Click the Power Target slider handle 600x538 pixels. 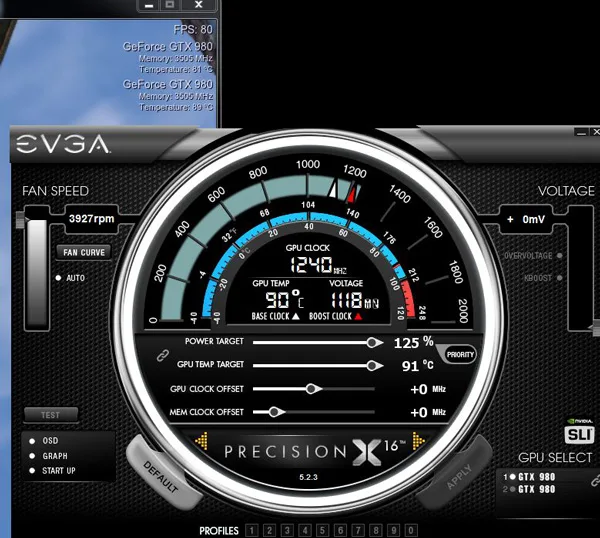tap(373, 342)
